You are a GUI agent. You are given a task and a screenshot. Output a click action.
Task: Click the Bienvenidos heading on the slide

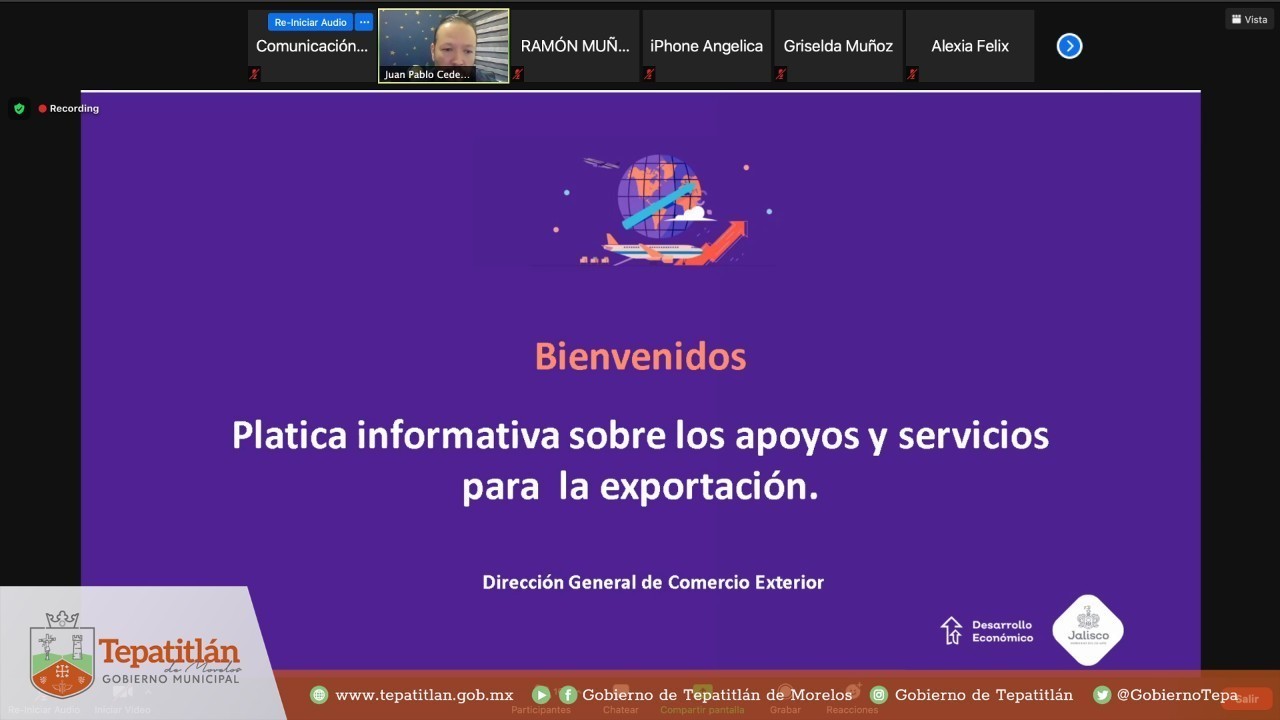coord(640,357)
